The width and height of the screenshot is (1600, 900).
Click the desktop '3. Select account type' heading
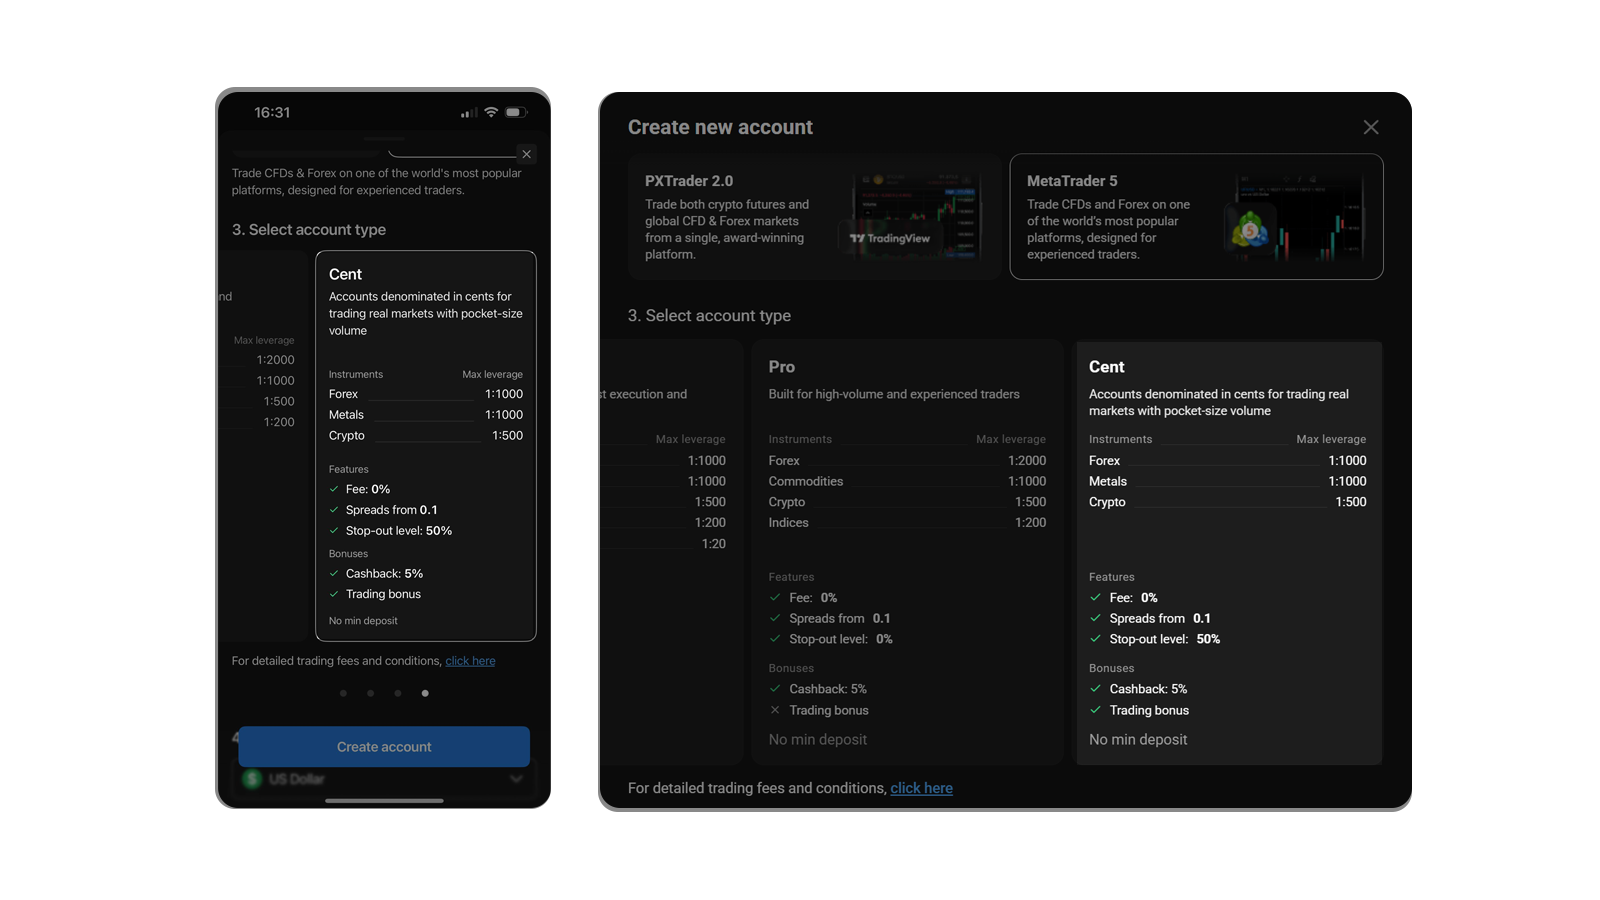coord(709,316)
